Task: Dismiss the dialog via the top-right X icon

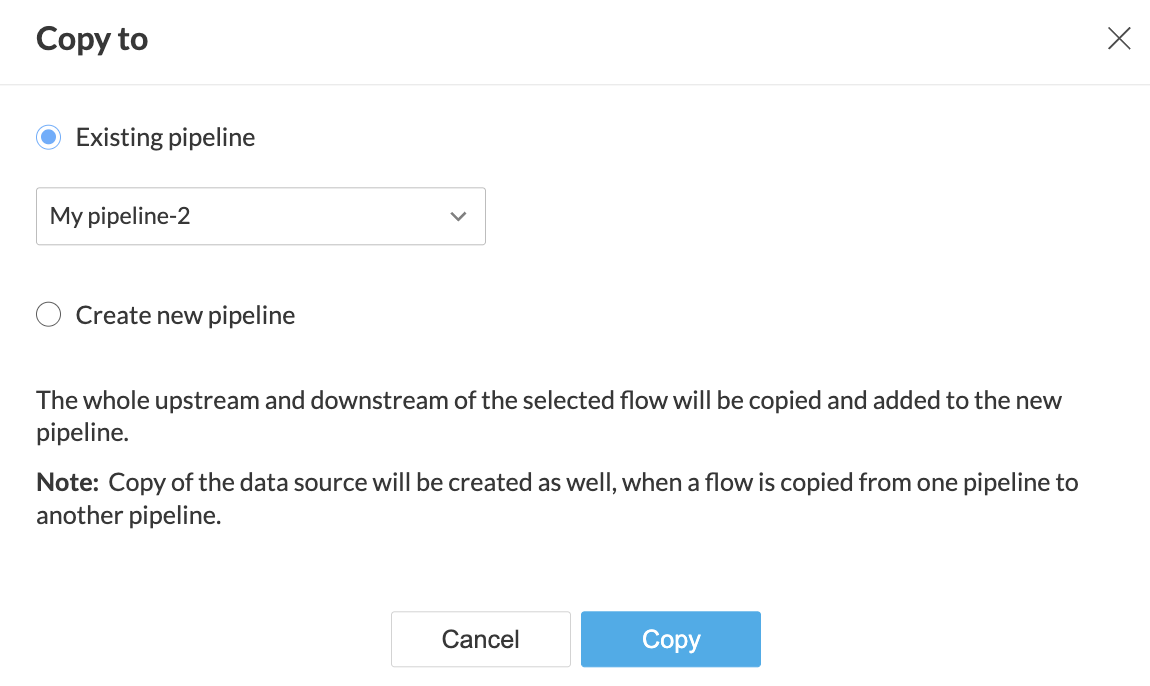Action: (1119, 39)
